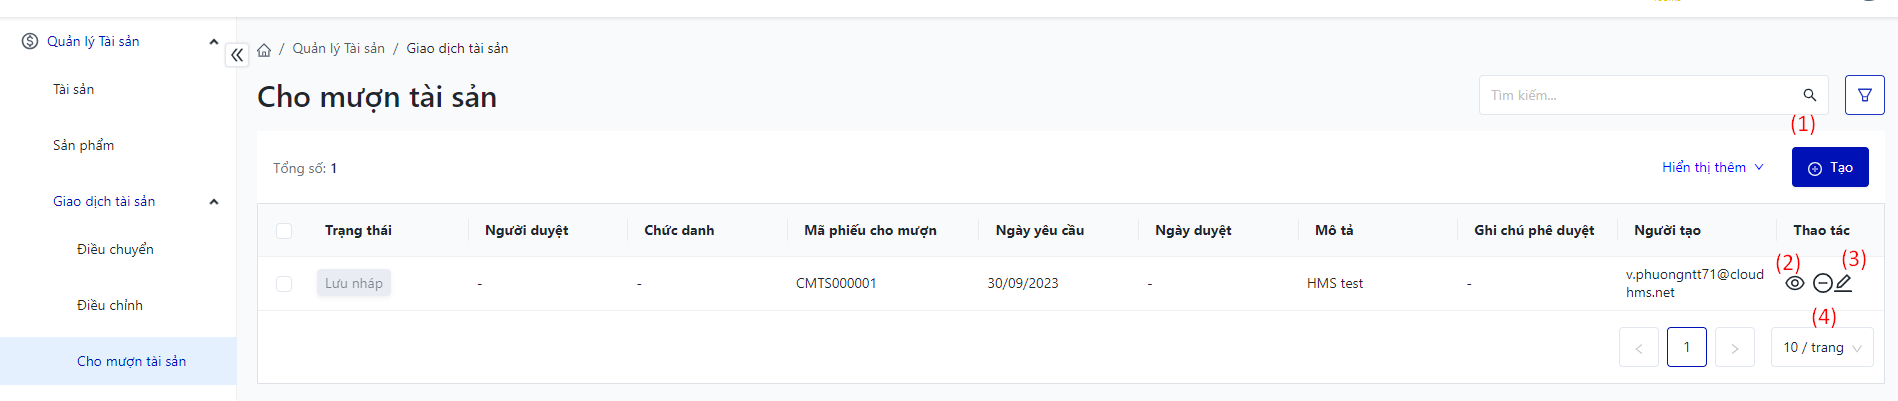Go to next page arrow
Screen dimensions: 1898x401
coord(1734,347)
